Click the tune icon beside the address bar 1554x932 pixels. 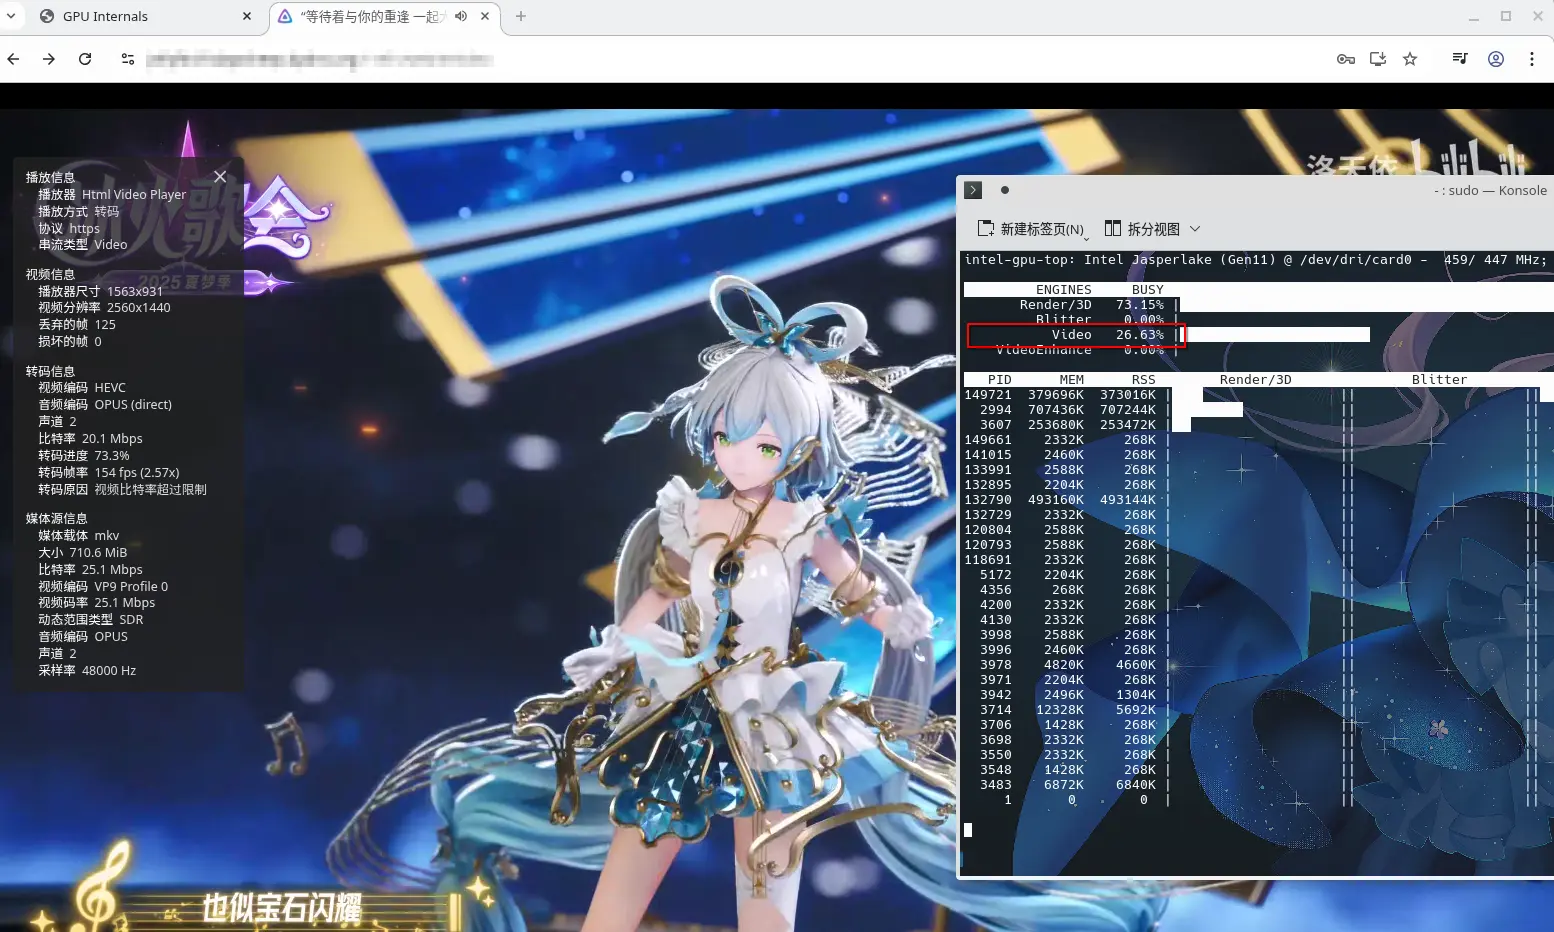127,59
